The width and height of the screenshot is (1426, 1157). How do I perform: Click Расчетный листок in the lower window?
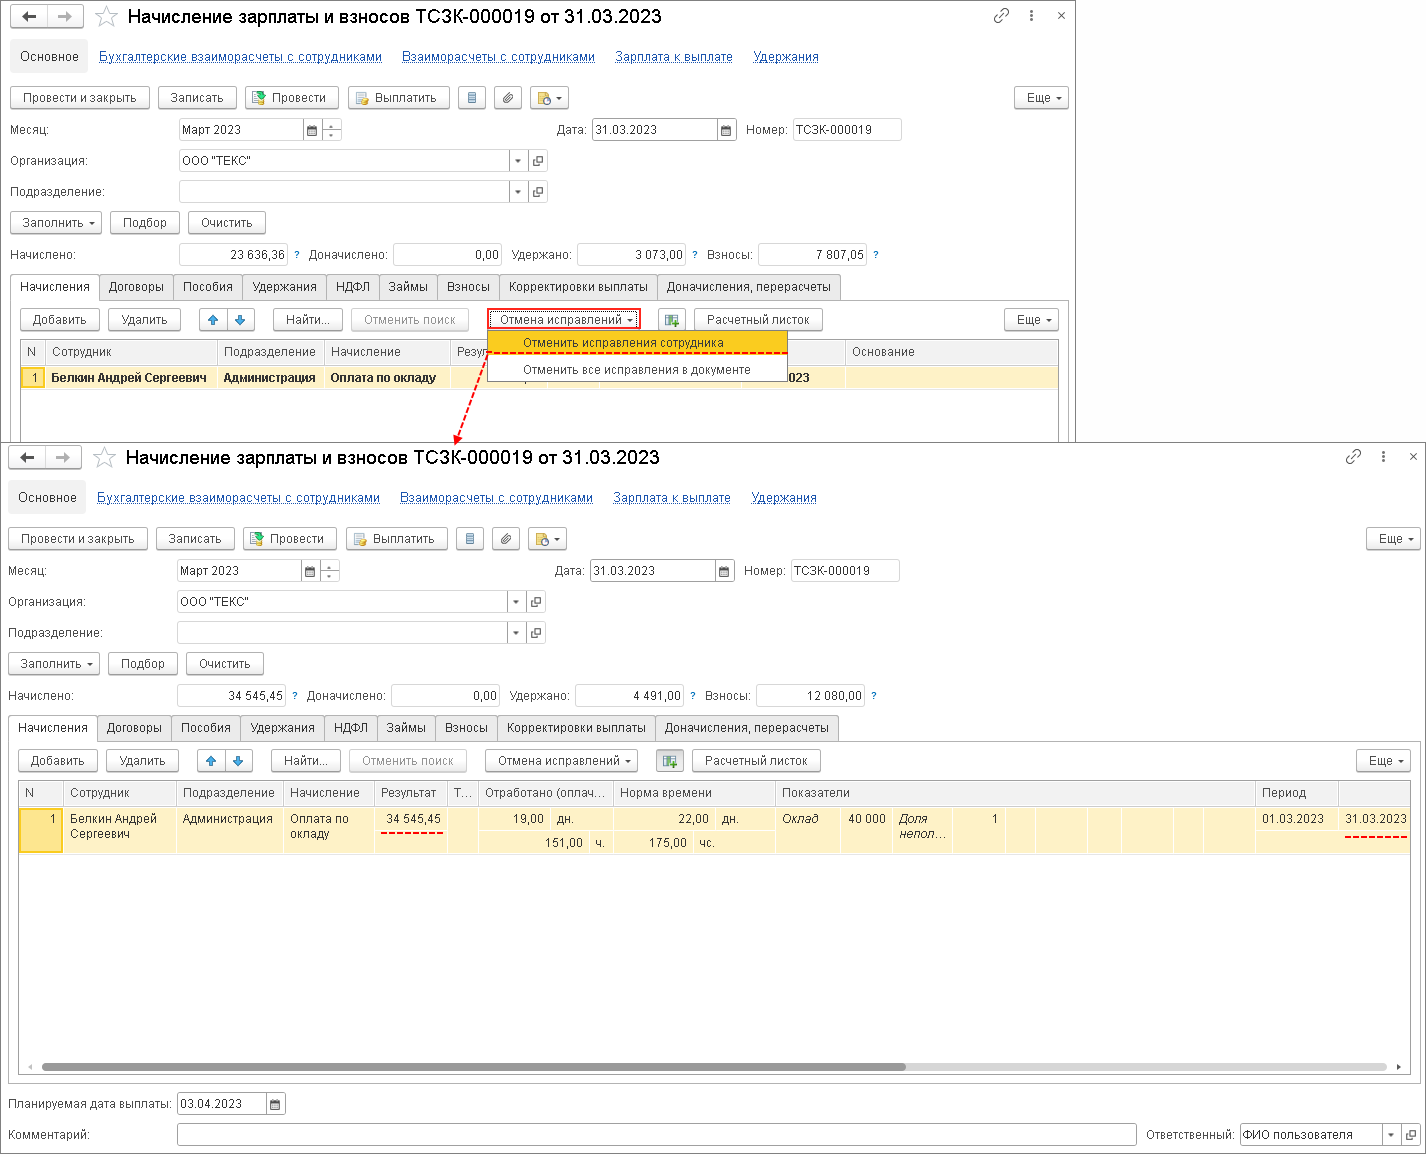click(x=756, y=761)
